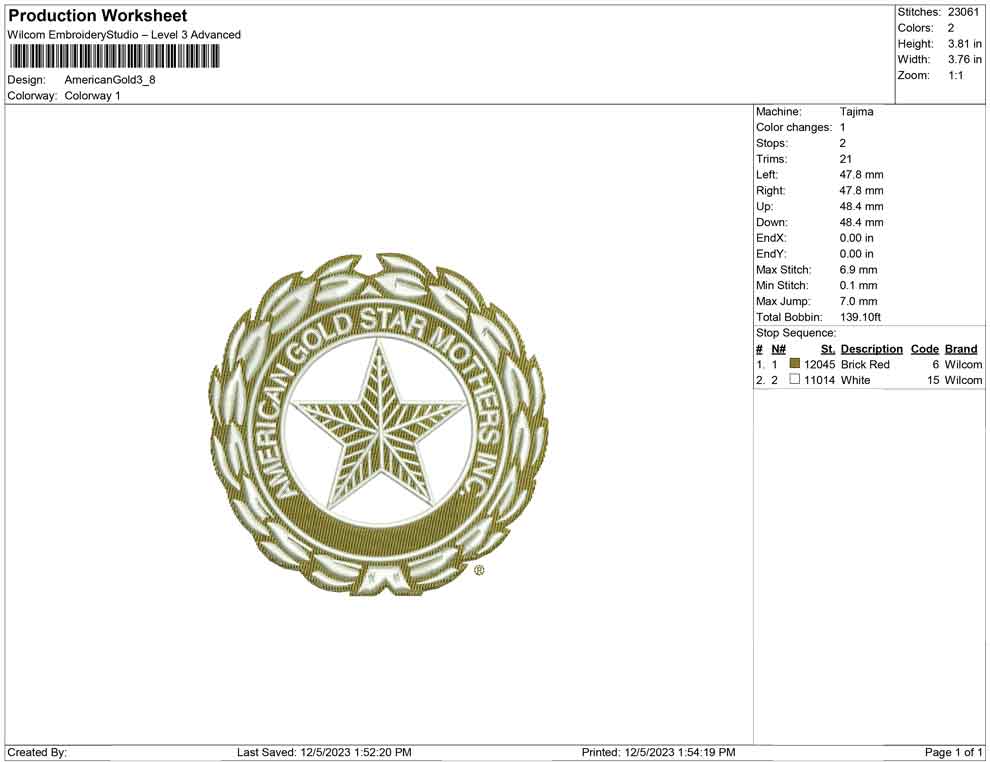Click the Brick Red color swatch
Viewport: 990px width, 762px height.
(x=795, y=364)
